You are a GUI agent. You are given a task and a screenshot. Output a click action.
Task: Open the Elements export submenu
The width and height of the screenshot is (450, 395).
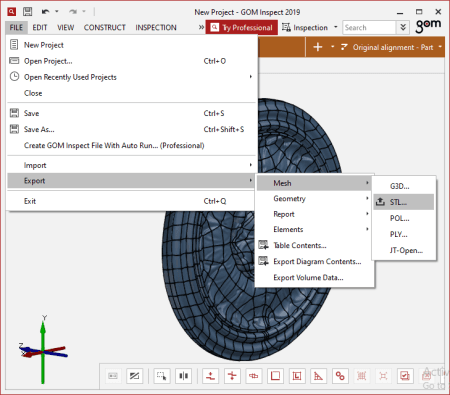point(314,229)
